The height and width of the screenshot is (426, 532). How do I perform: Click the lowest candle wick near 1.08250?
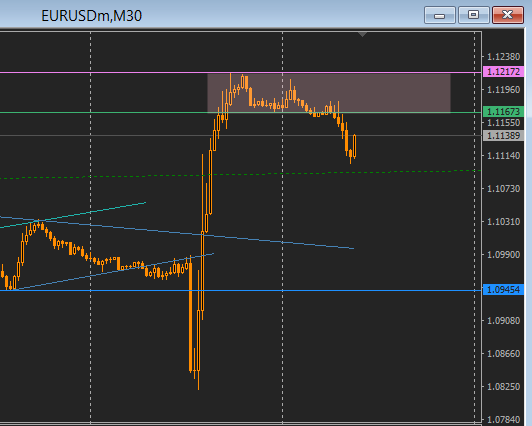pyautogui.click(x=198, y=380)
